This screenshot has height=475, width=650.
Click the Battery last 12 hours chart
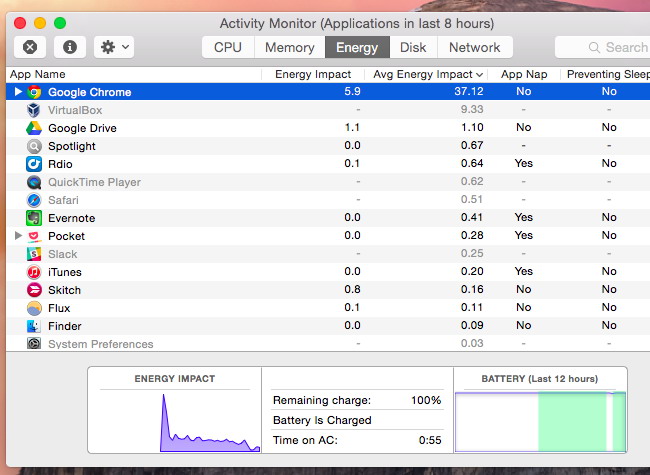[540, 422]
